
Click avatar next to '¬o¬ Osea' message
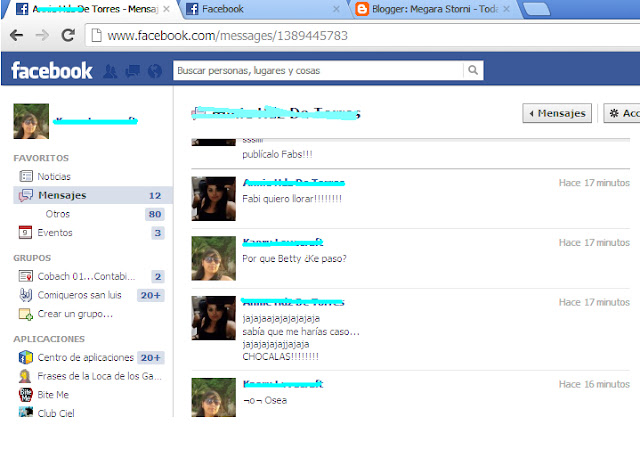(x=213, y=397)
